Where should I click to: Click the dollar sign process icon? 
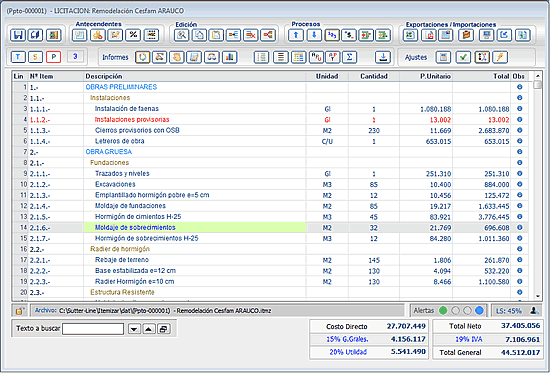tap(349, 35)
